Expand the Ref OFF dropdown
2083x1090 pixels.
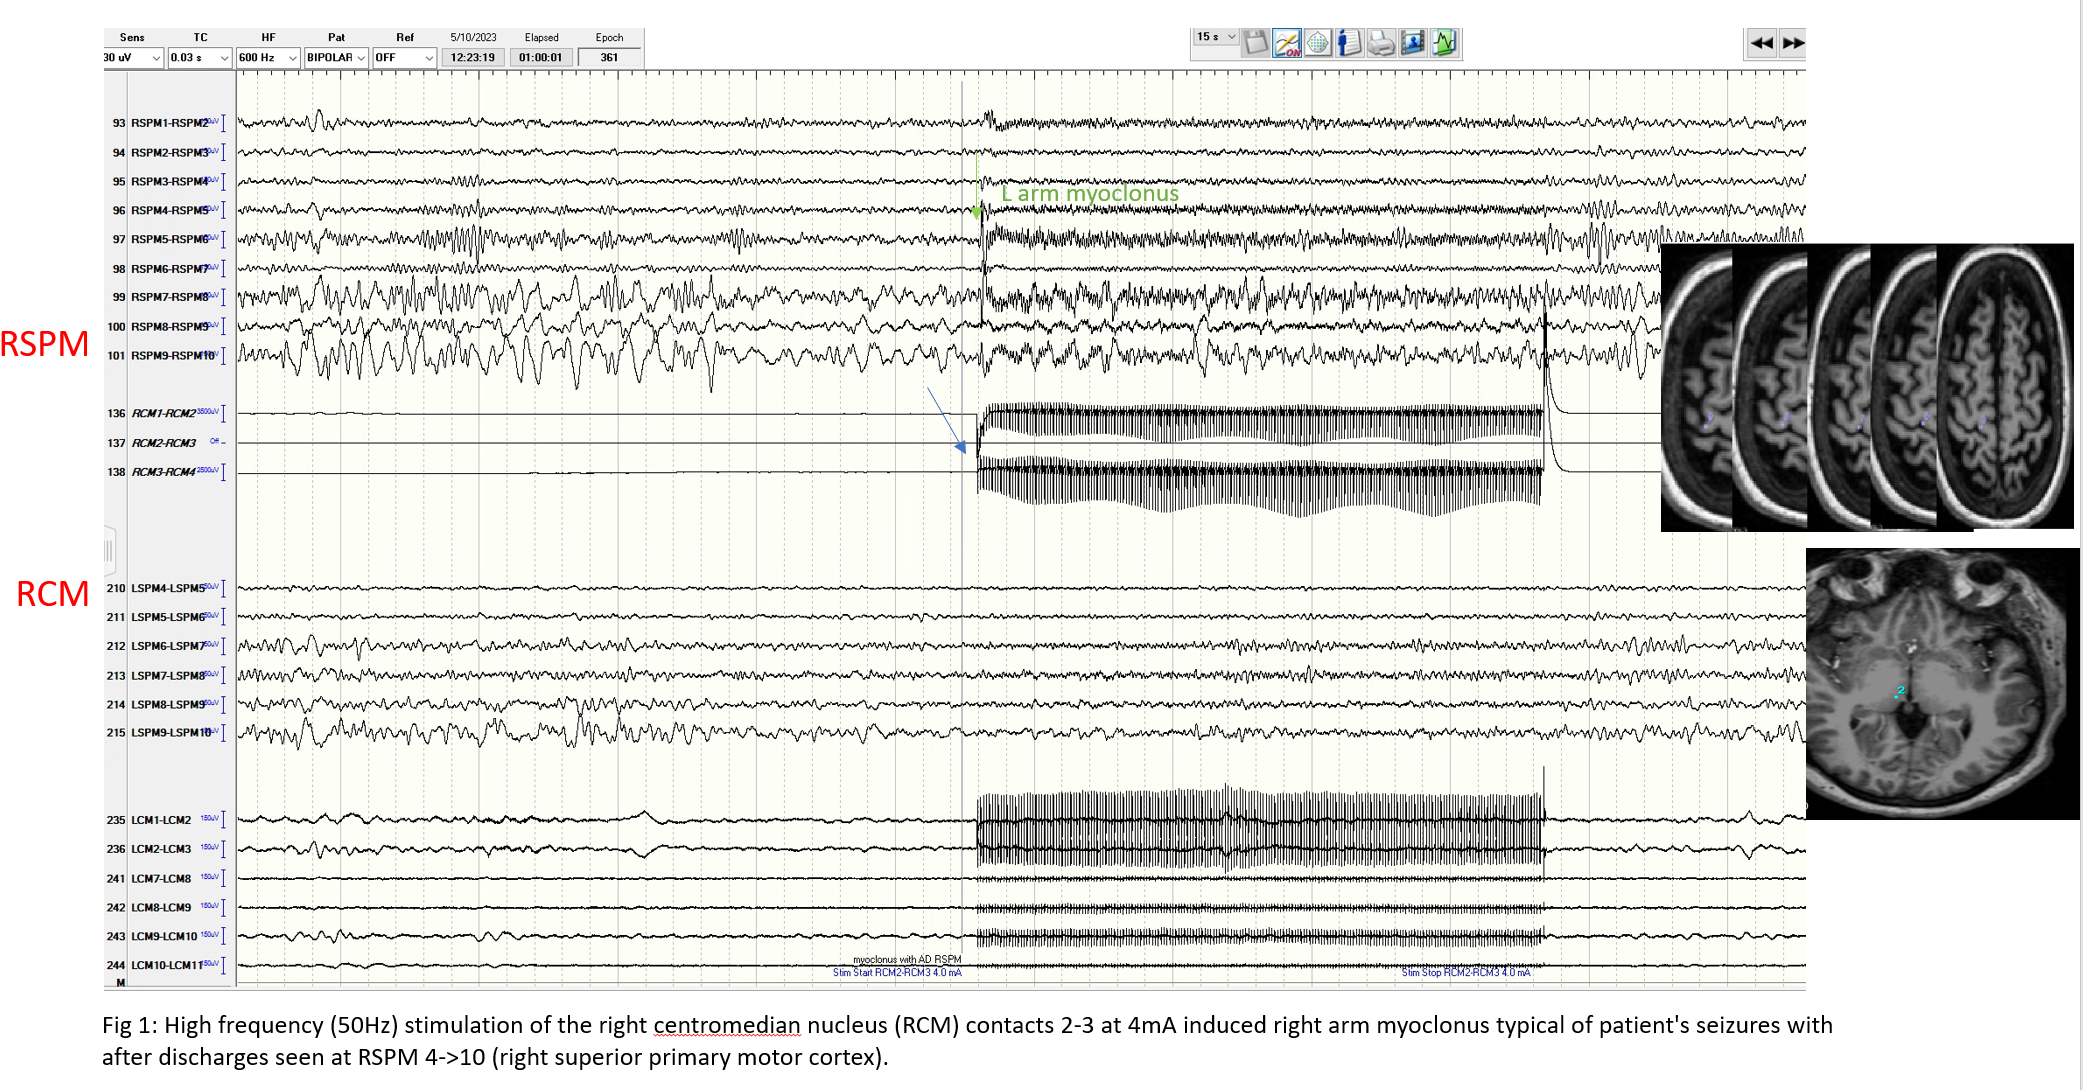pos(429,58)
